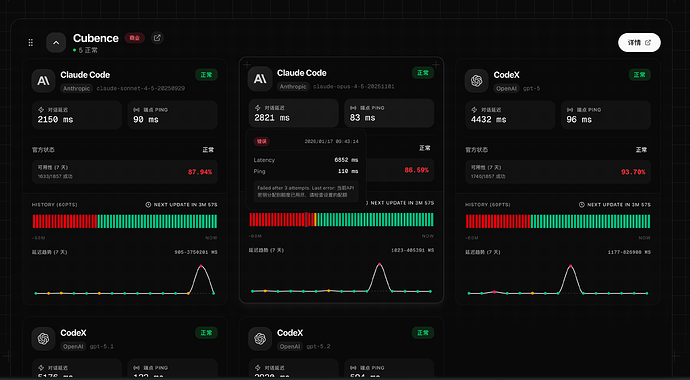Click the 4432 ms latency value
The image size is (690, 380).
click(x=488, y=120)
